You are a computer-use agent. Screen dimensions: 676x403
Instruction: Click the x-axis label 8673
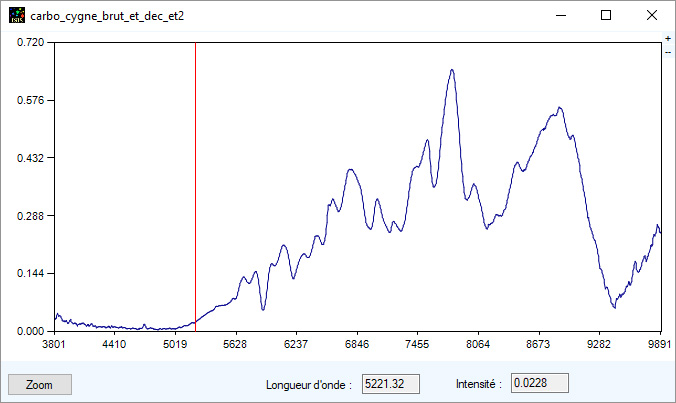point(538,344)
